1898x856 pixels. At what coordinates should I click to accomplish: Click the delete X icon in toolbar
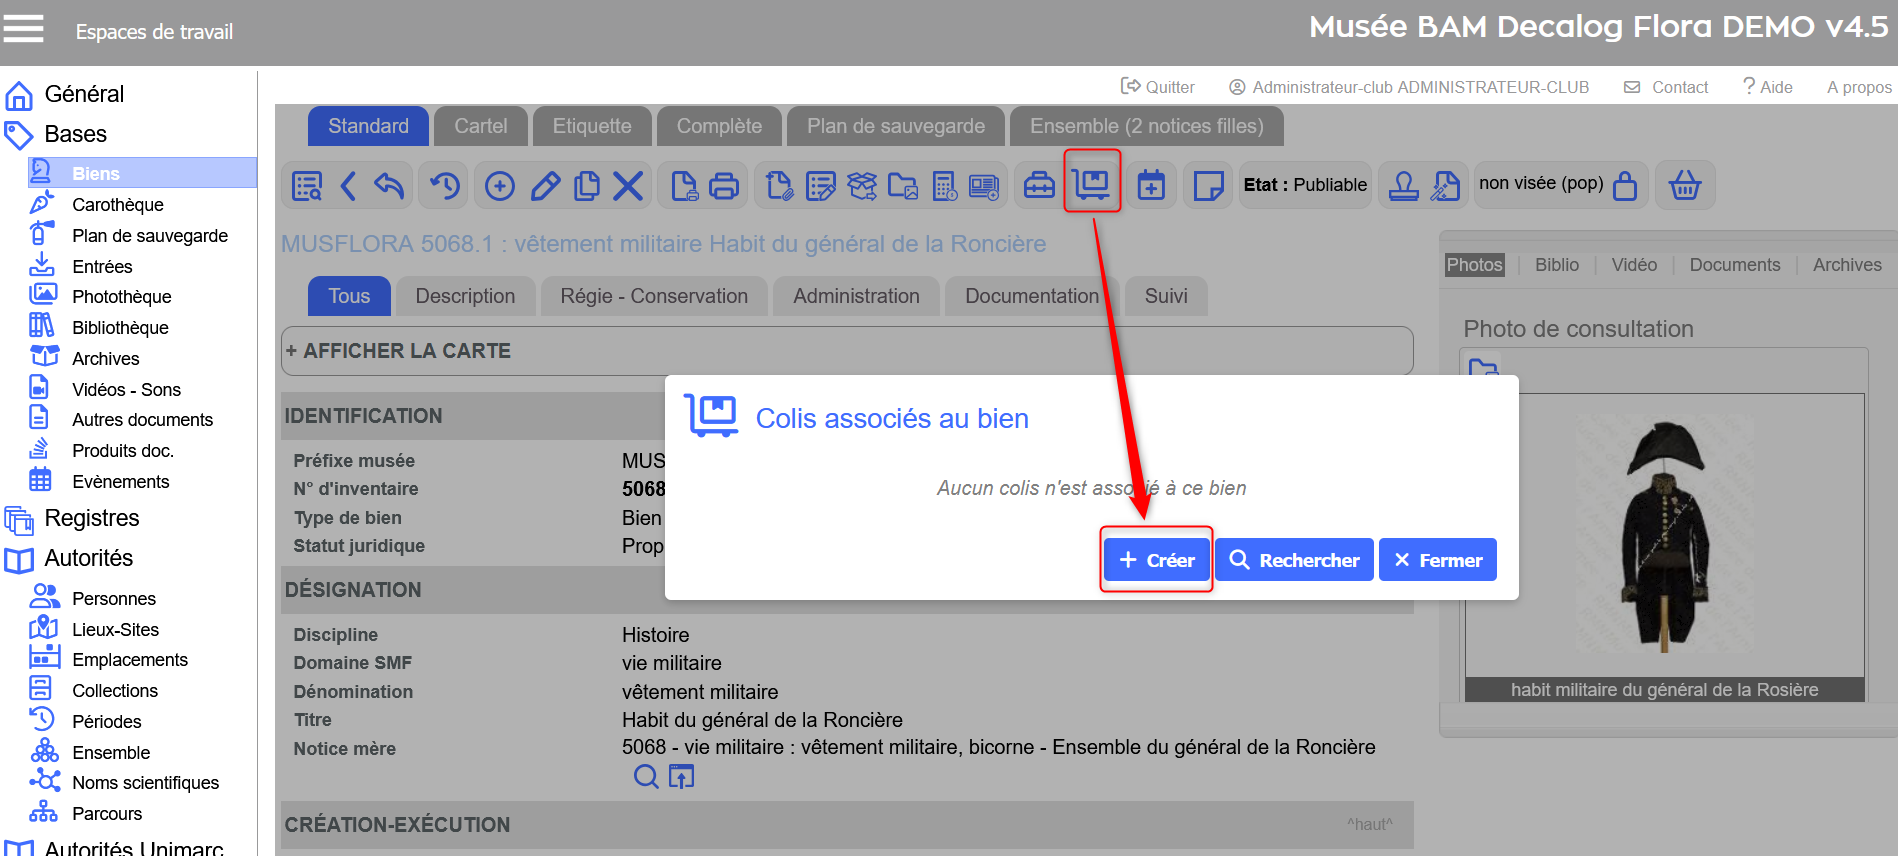click(628, 186)
